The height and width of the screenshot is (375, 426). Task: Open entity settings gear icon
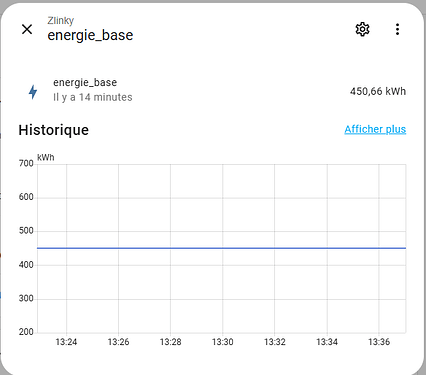pyautogui.click(x=362, y=29)
